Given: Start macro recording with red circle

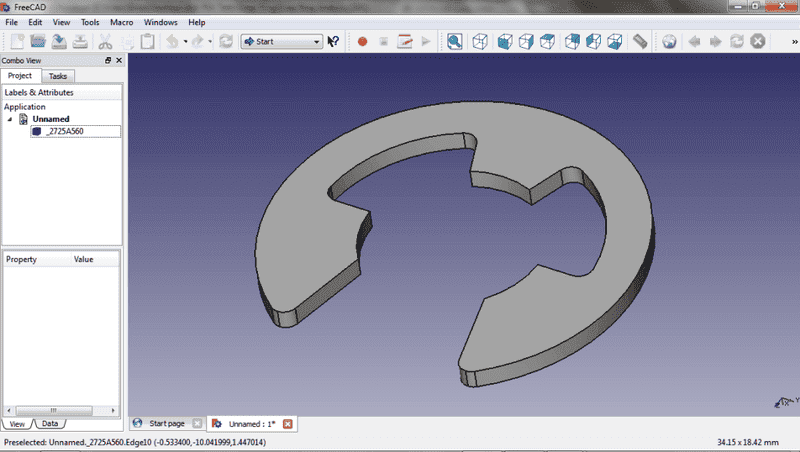Looking at the screenshot, I should (362, 42).
